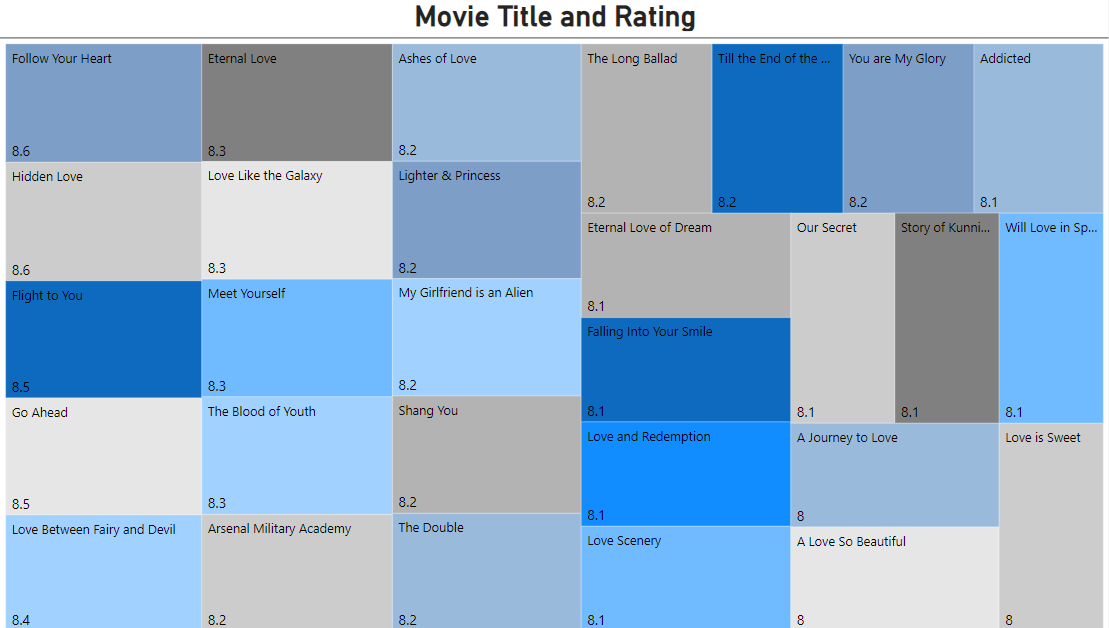The height and width of the screenshot is (628, 1109).
Task: Select My Girlfriend is an Alien tile
Action: [x=486, y=337]
